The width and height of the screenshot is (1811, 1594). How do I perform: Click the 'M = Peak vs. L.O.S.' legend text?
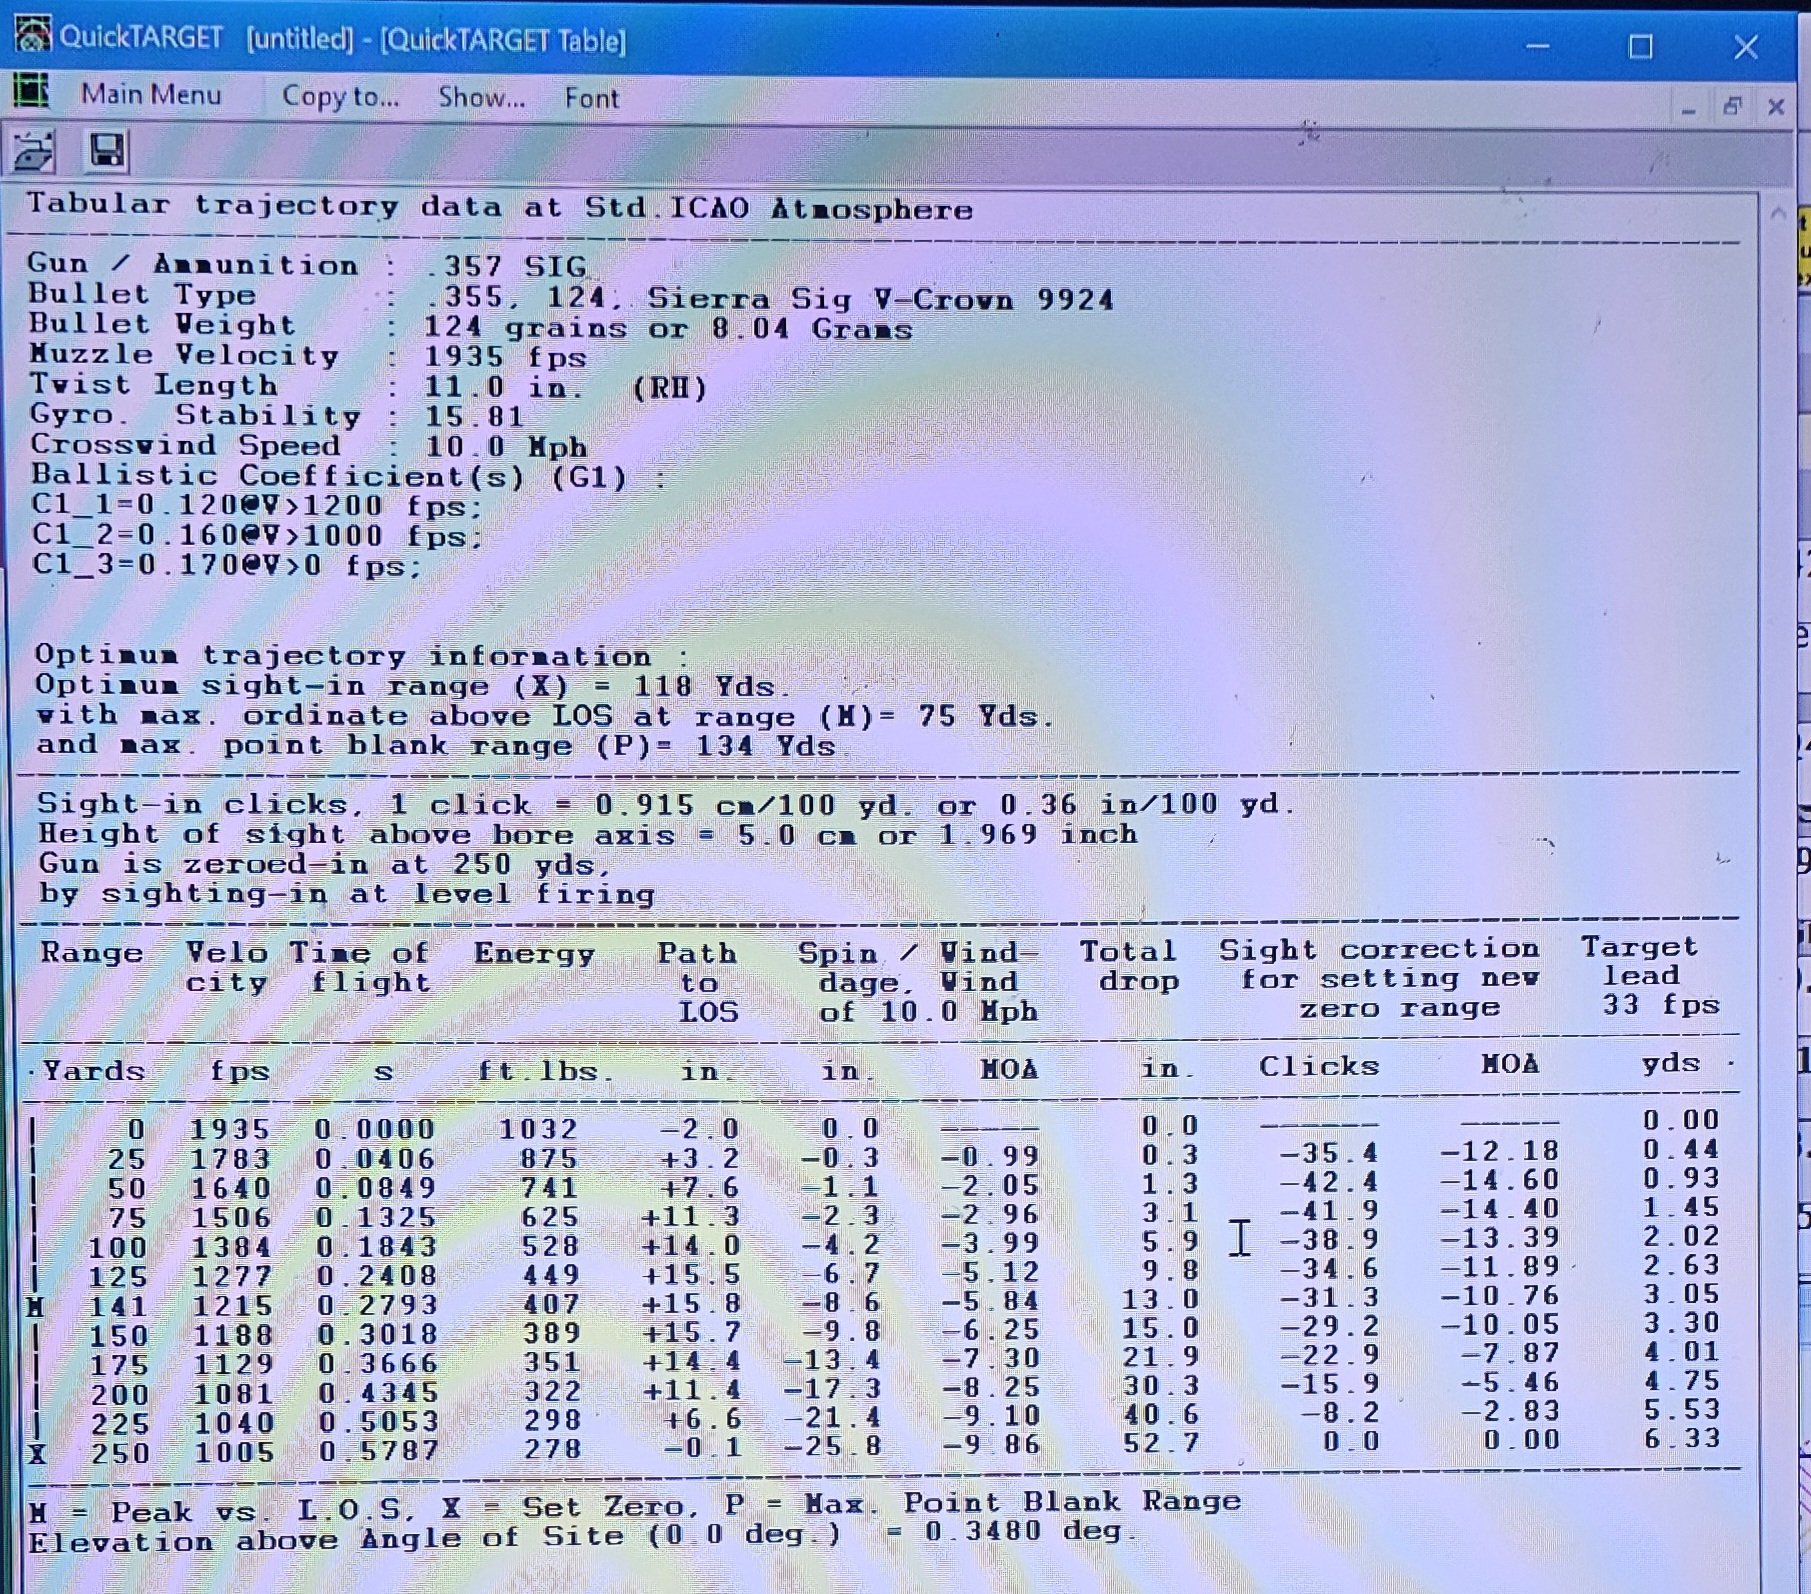click(222, 1511)
